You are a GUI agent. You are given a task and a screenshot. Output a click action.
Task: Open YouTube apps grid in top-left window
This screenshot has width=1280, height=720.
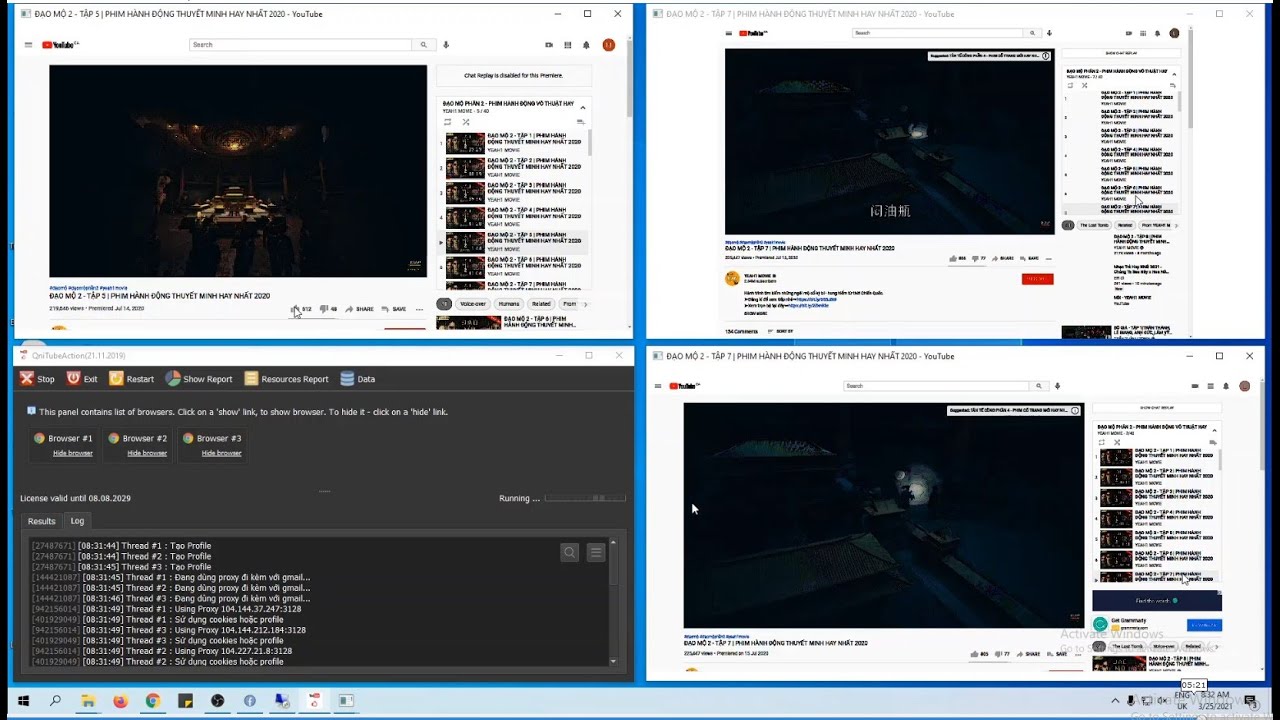(568, 45)
